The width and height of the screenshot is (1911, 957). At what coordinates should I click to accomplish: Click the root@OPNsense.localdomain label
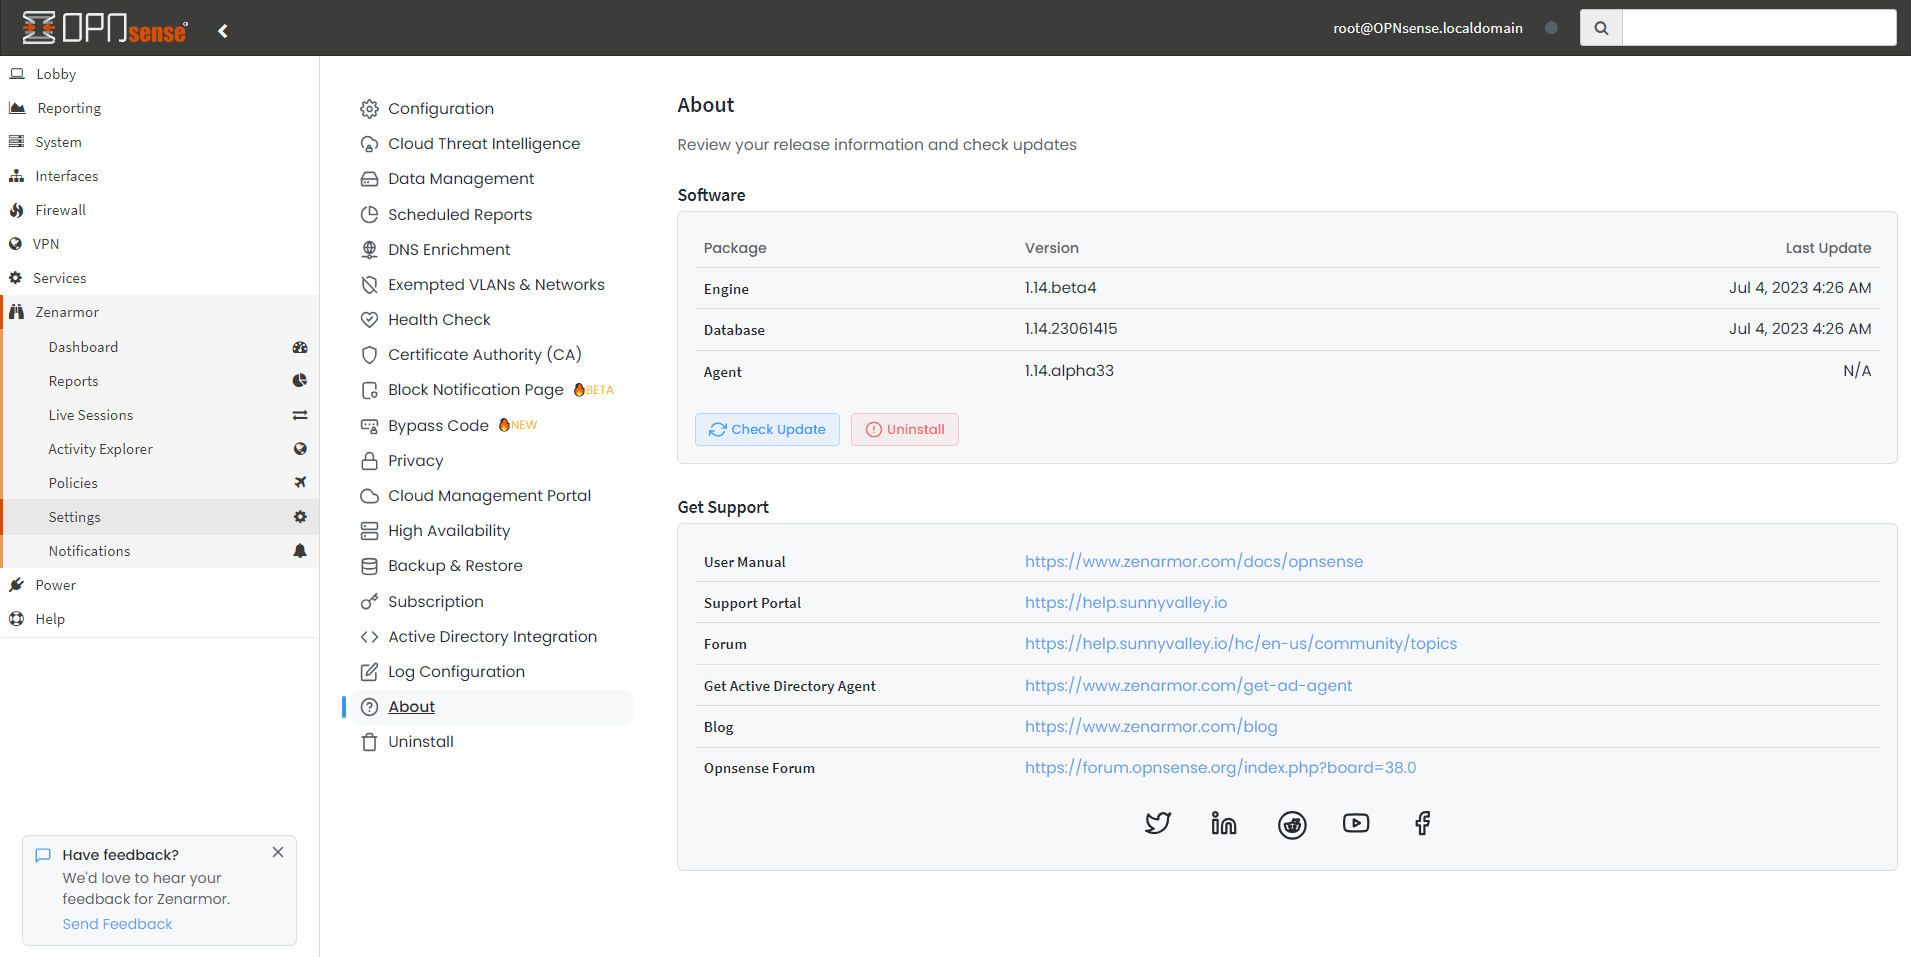pos(1427,28)
